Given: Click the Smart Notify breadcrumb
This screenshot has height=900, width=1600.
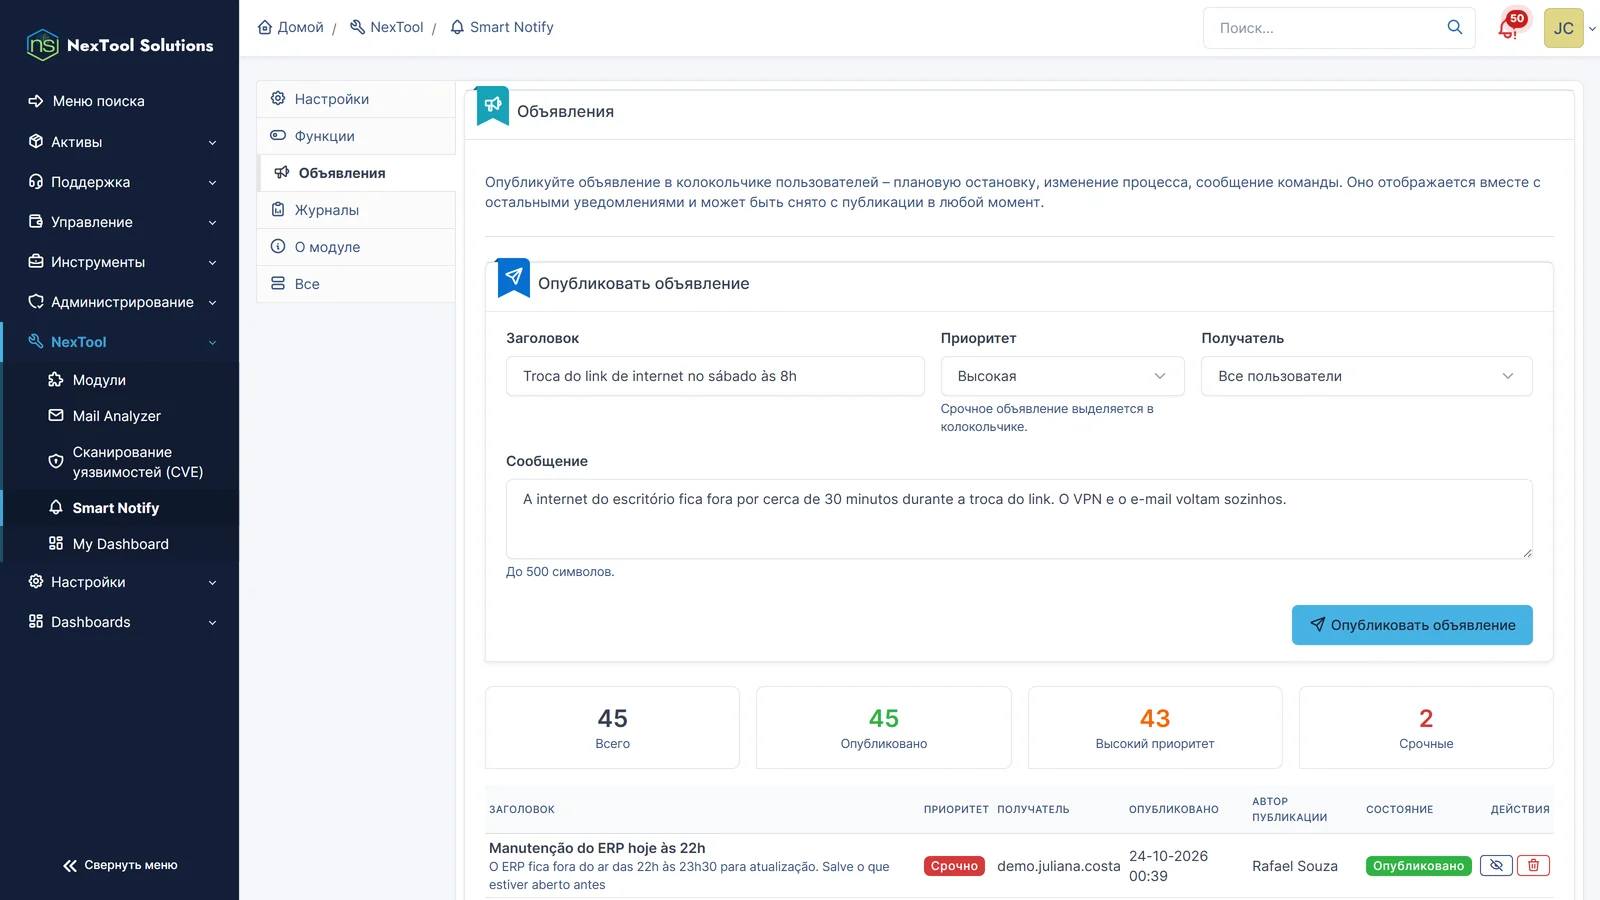Looking at the screenshot, I should 502,27.
